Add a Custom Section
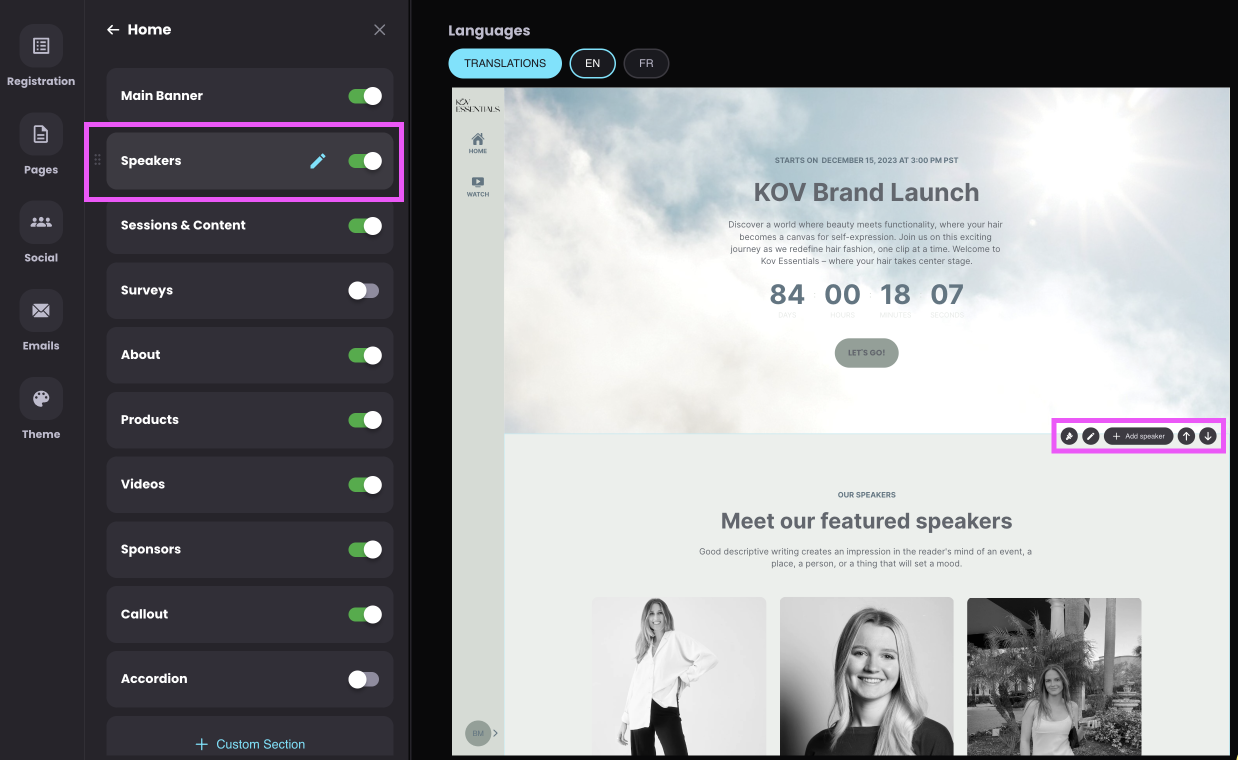1238x760 pixels. pos(250,744)
